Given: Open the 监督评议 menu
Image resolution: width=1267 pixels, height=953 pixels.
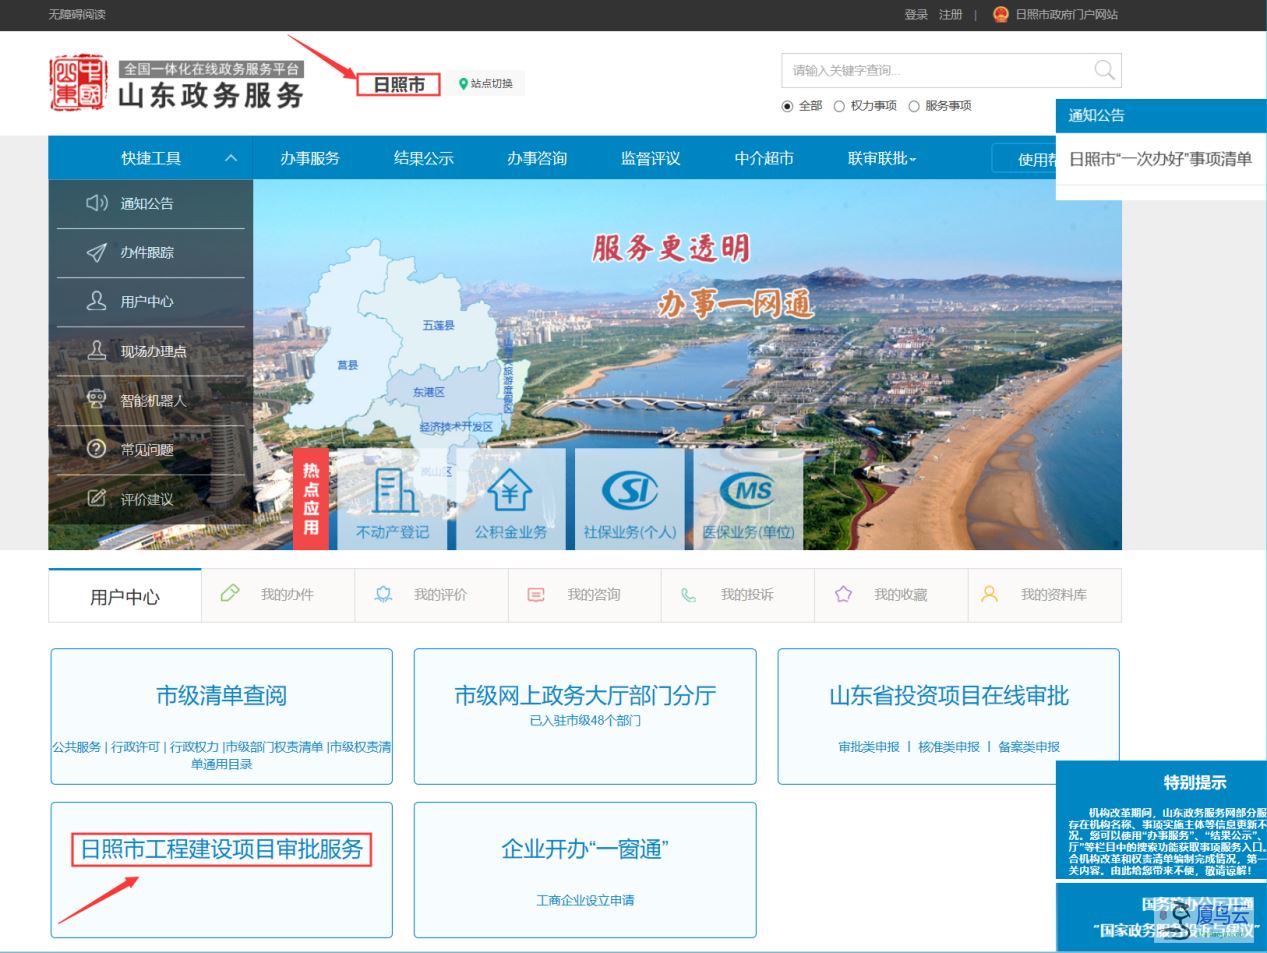Looking at the screenshot, I should (650, 158).
